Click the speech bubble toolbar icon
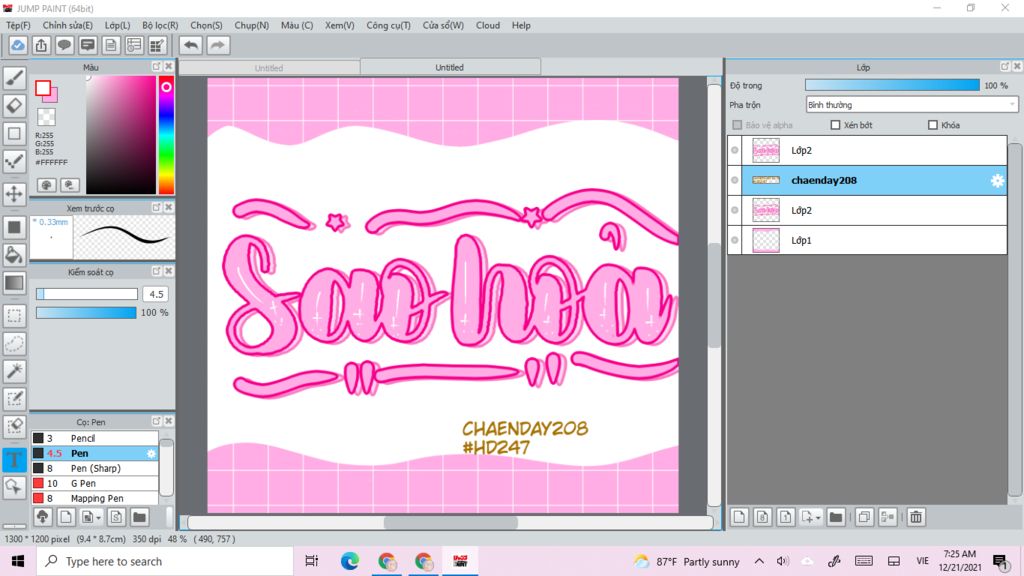Viewport: 1024px width, 576px height. click(64, 45)
